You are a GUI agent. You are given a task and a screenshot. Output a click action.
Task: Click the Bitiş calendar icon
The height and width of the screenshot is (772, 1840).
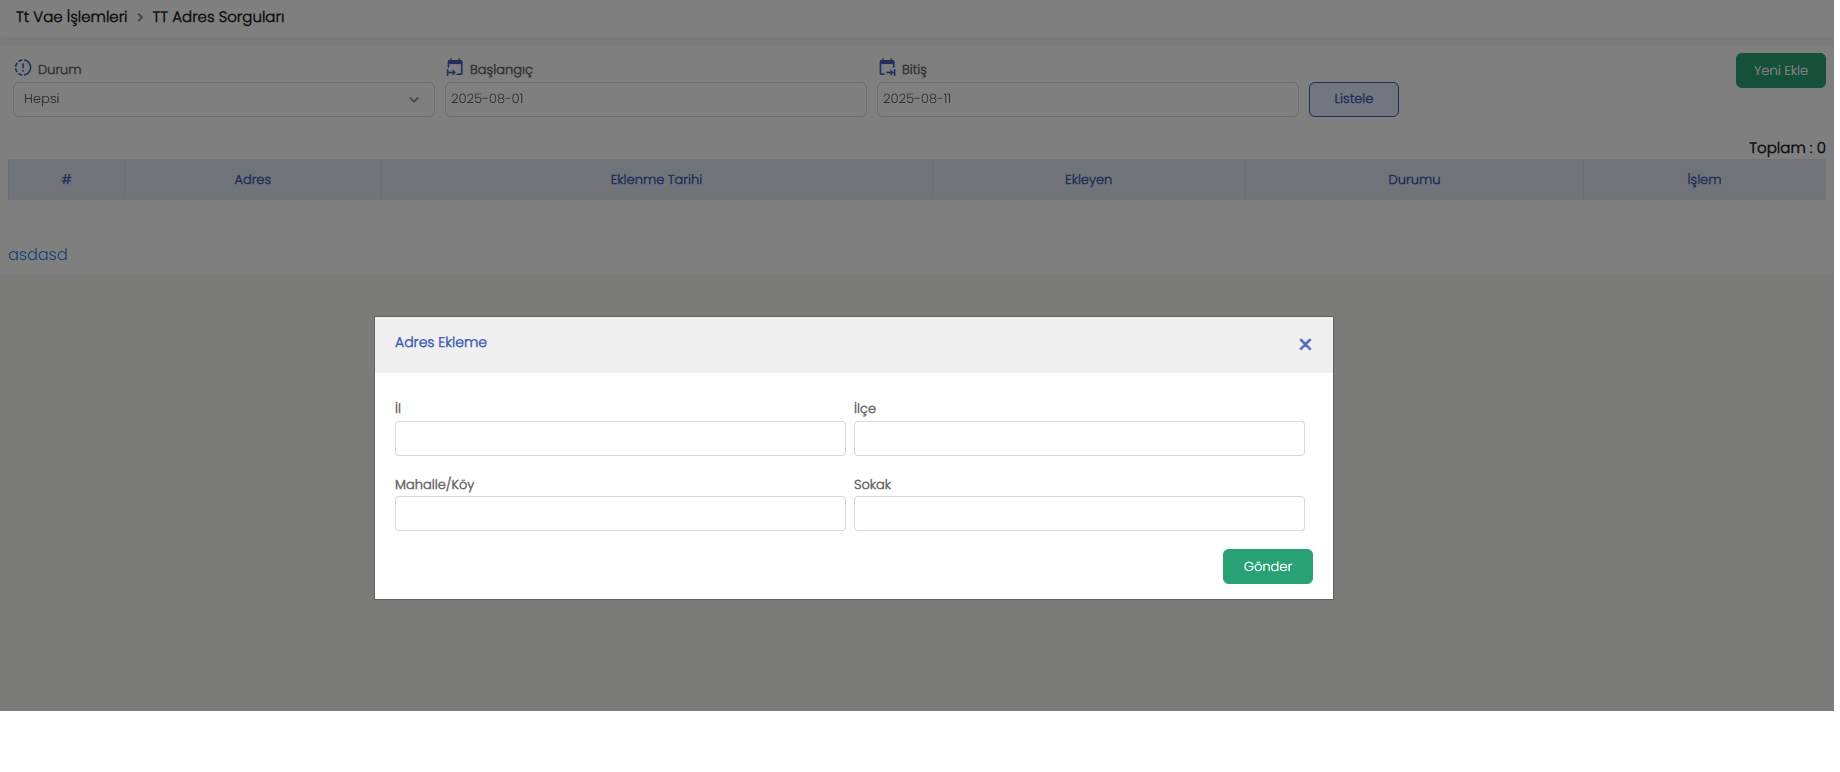coord(887,68)
